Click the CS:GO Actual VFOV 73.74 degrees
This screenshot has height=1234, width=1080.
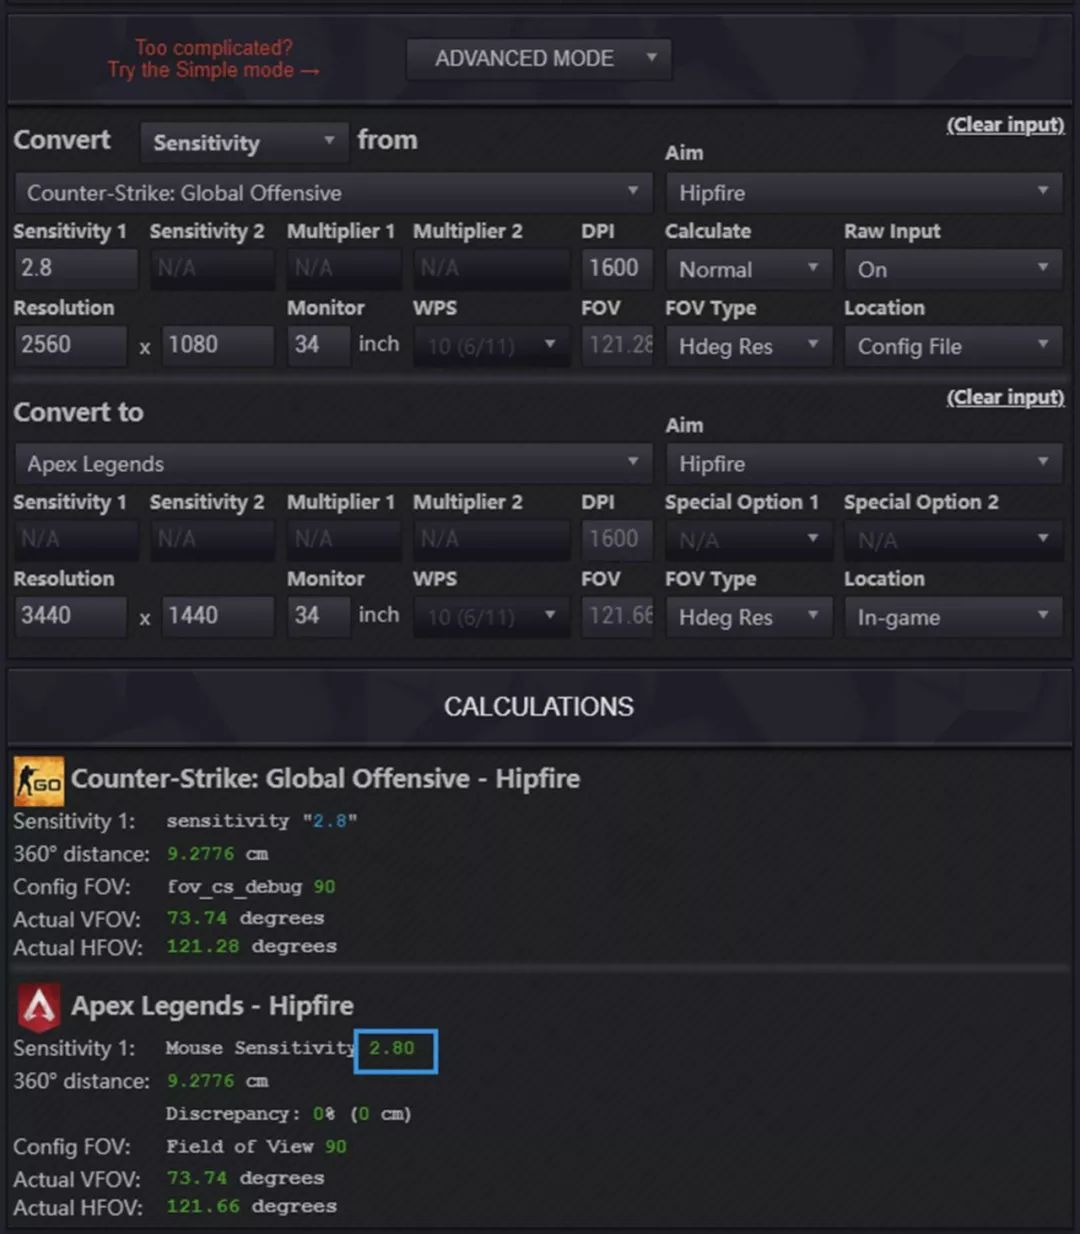246,918
